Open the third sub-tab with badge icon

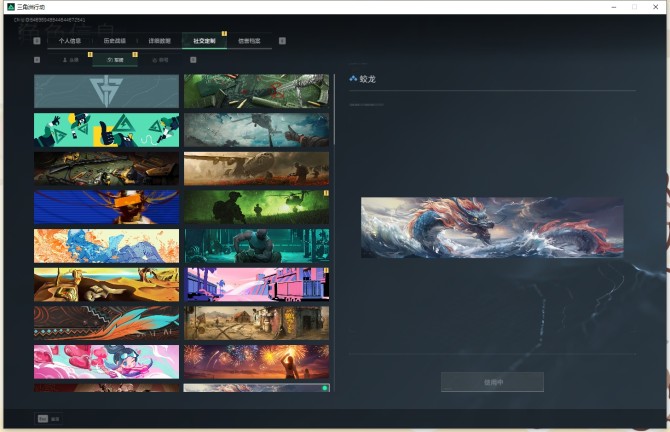[160, 60]
